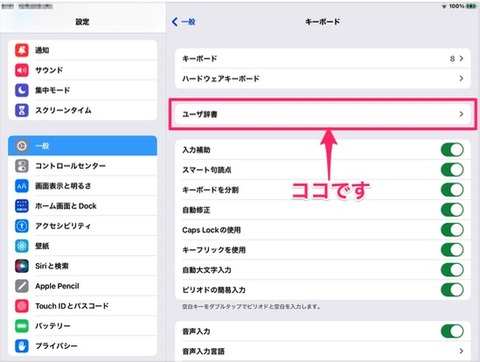This screenshot has height=362, width=480.
Task: Tap the アクセシビリティ icon
Action: [x=22, y=226]
